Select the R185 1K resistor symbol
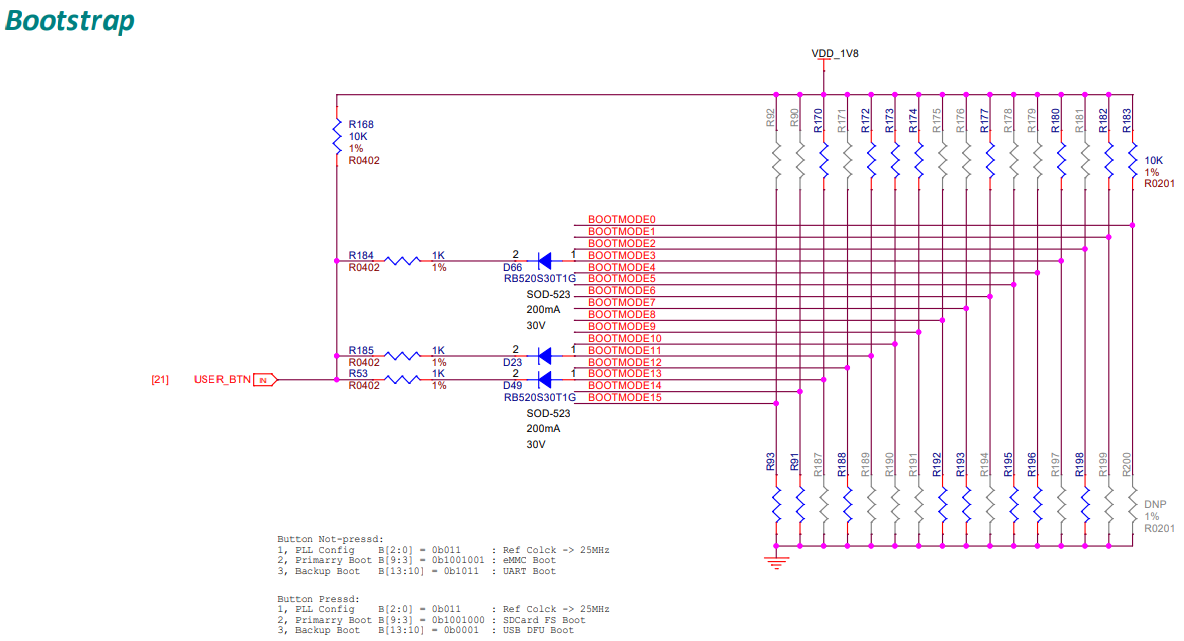This screenshot has width=1184, height=641. [402, 355]
